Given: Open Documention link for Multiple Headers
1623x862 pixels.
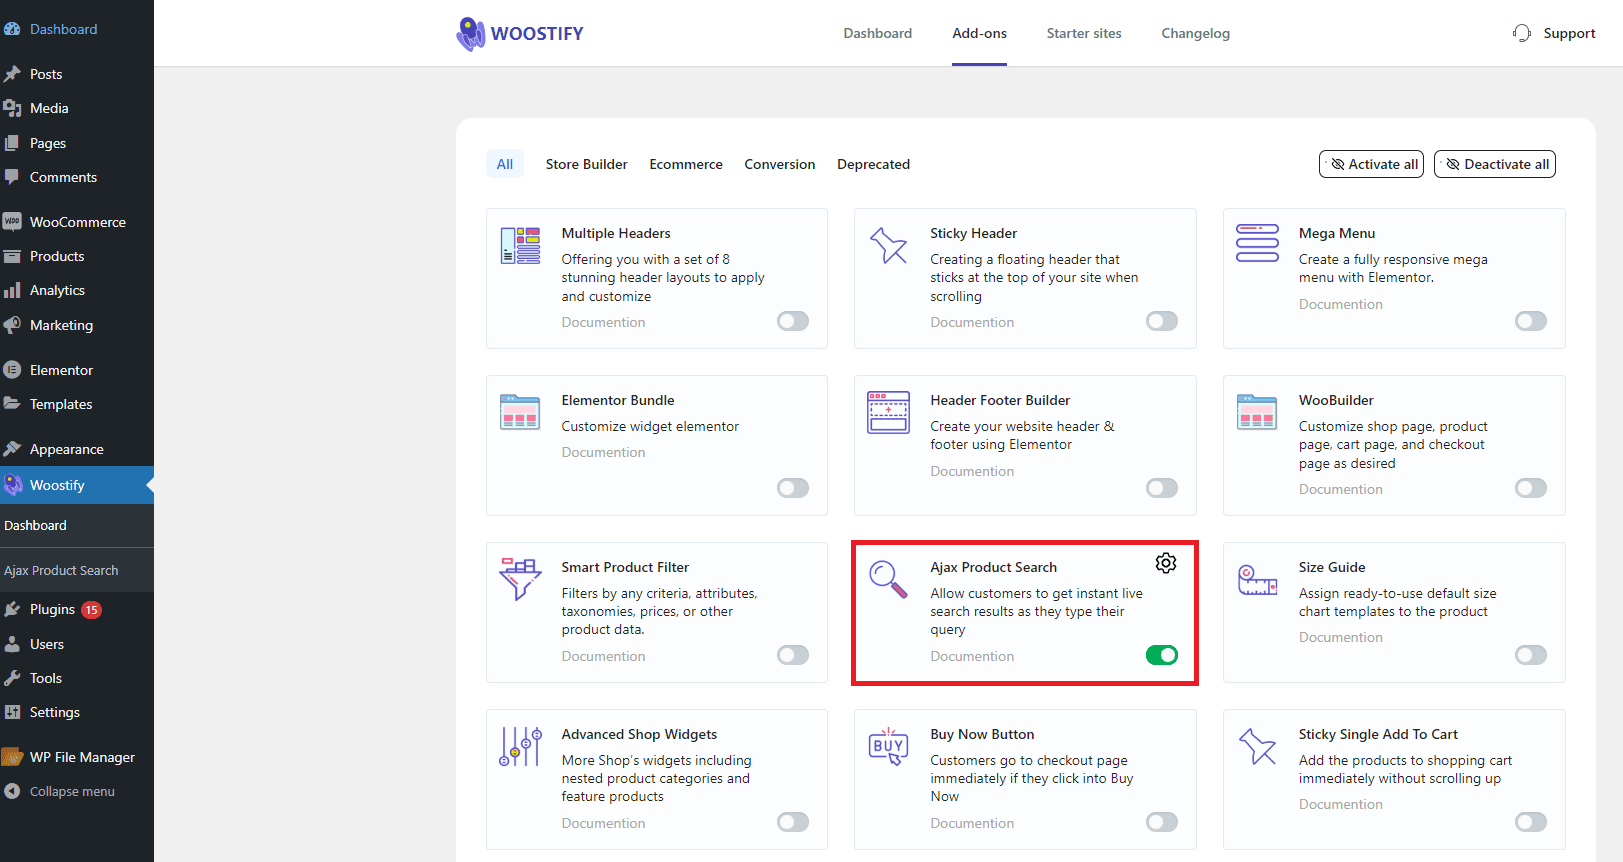Looking at the screenshot, I should [603, 322].
